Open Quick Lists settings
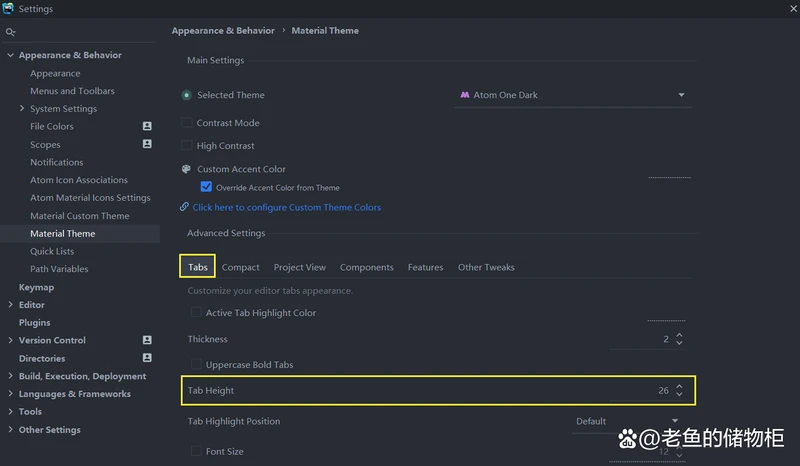Viewport: 800px width, 466px height. tap(52, 251)
